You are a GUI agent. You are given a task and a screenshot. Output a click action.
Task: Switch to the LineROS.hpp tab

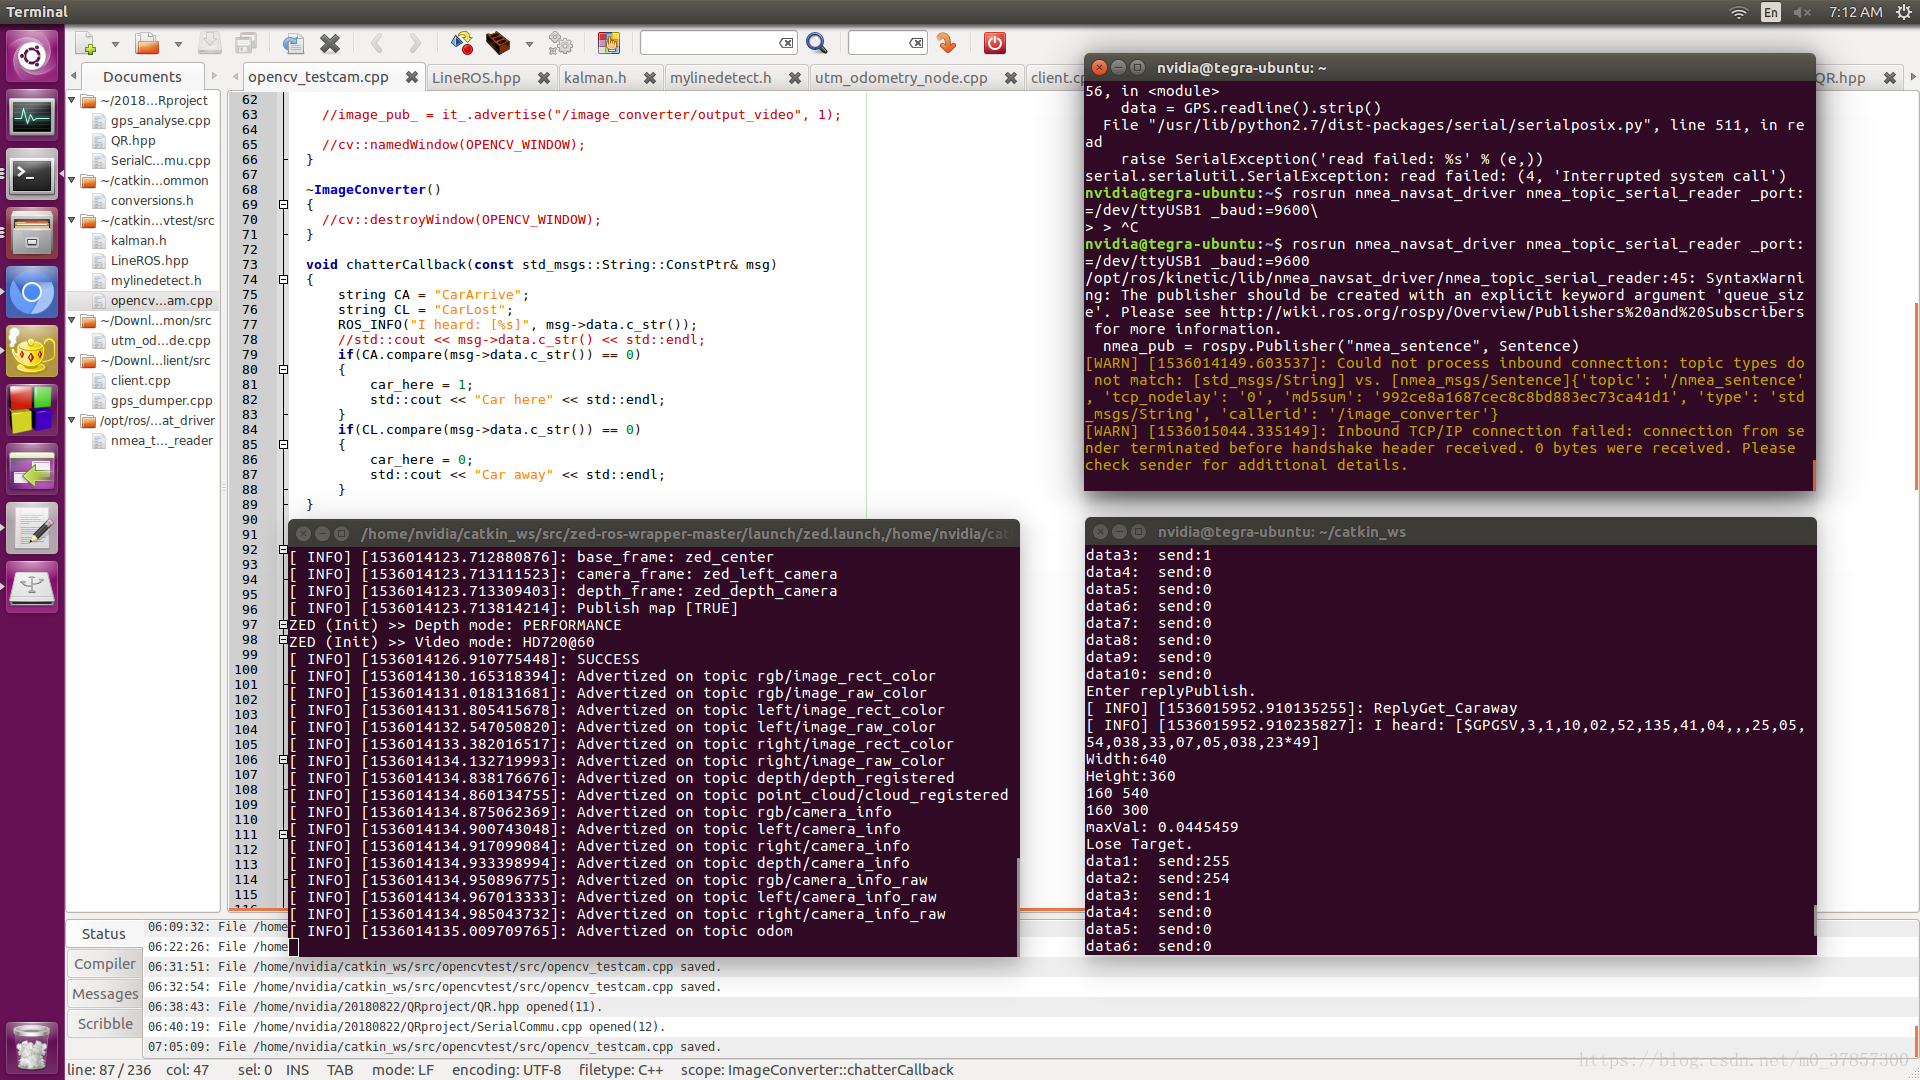(476, 78)
